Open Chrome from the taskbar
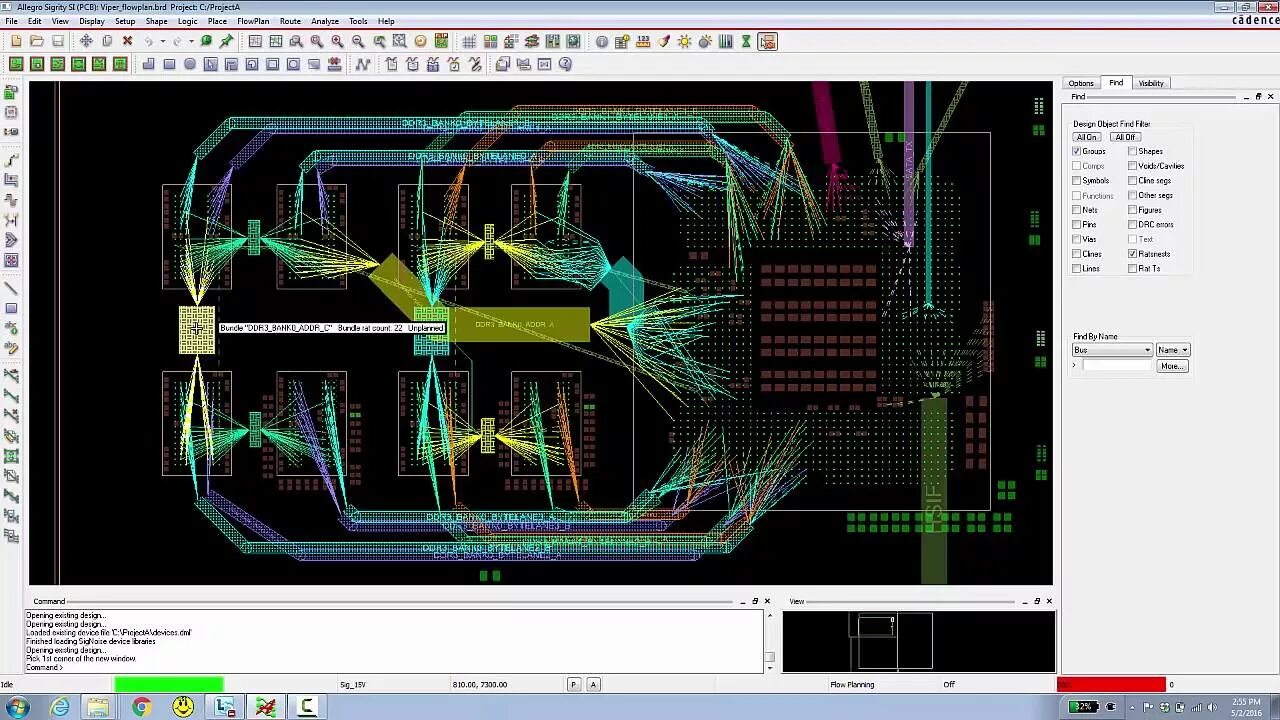1280x720 pixels. coord(141,707)
